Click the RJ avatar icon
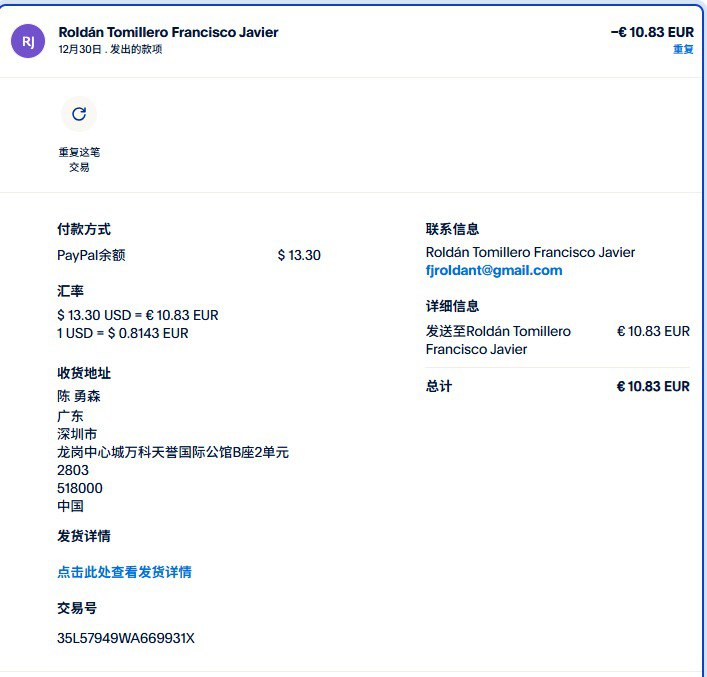The width and height of the screenshot is (707, 677). (x=28, y=41)
